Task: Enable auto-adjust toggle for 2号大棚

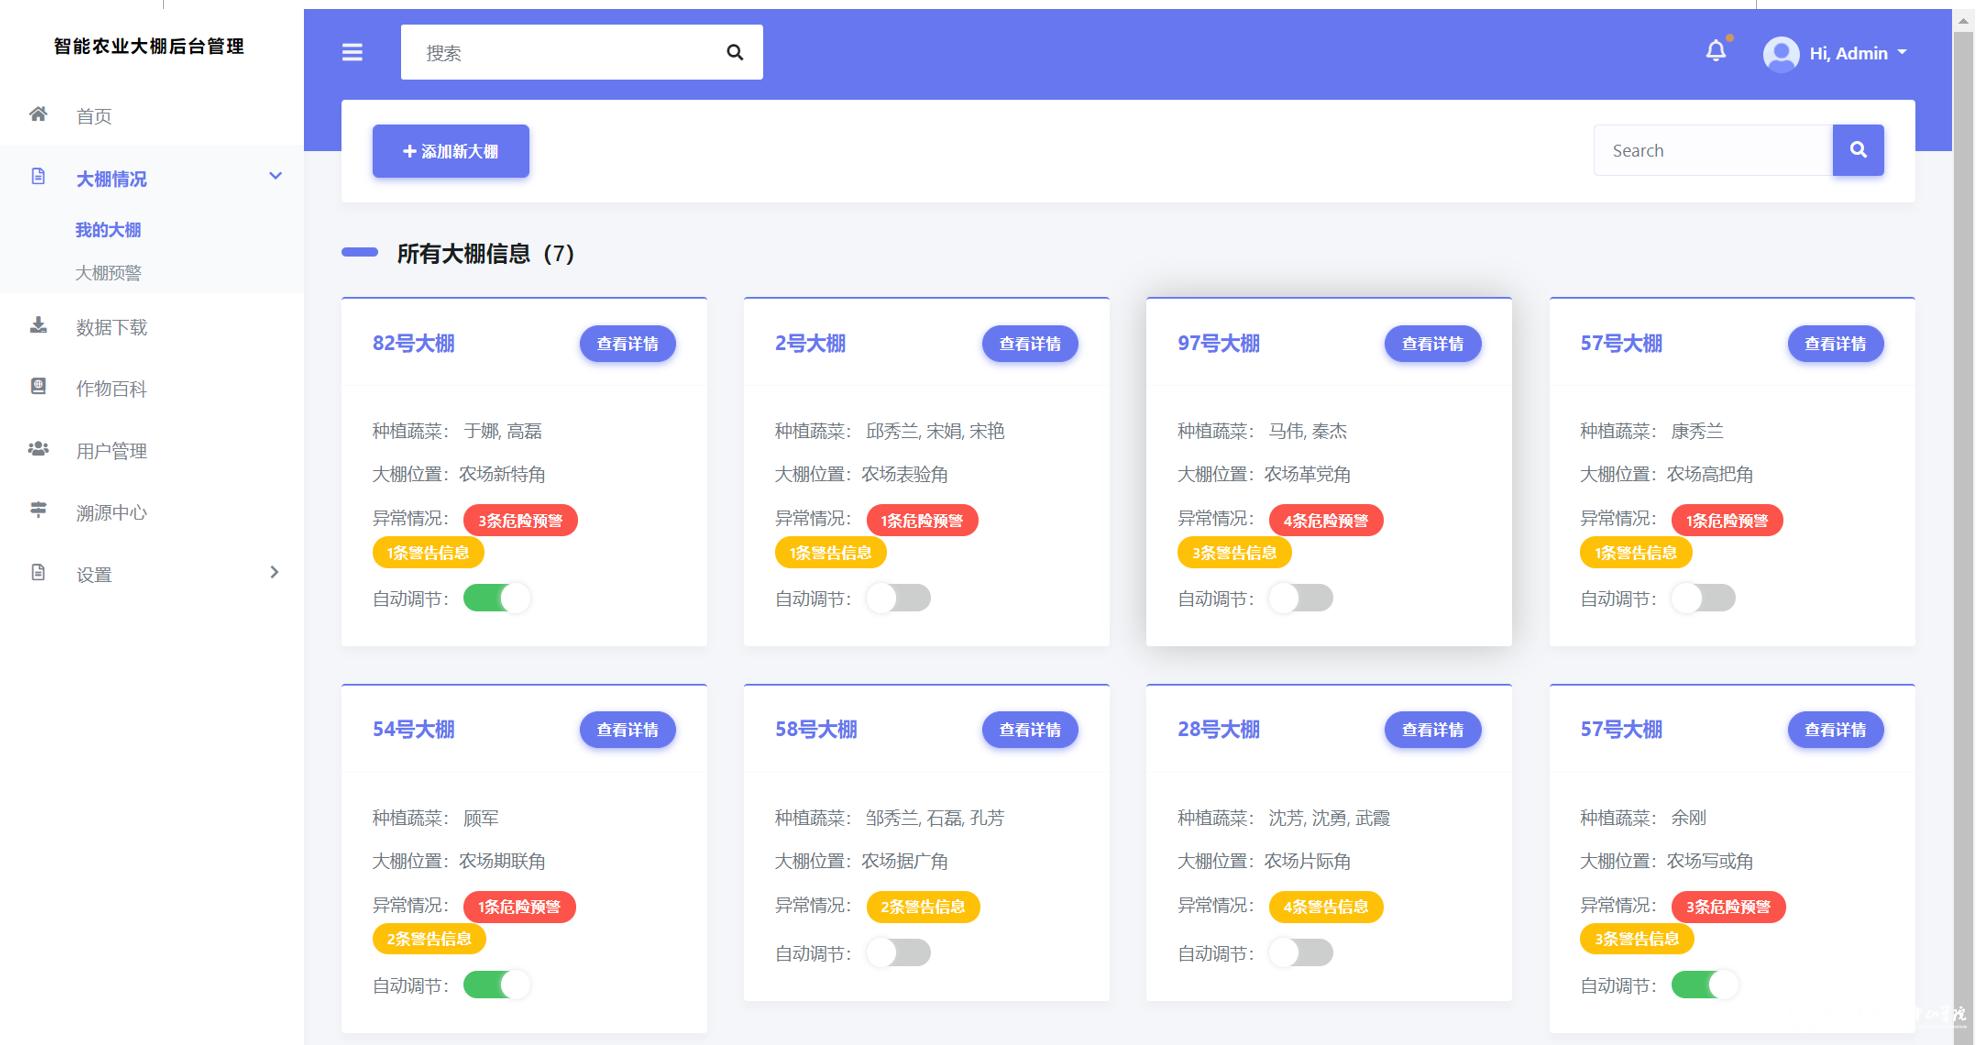Action: pos(898,598)
